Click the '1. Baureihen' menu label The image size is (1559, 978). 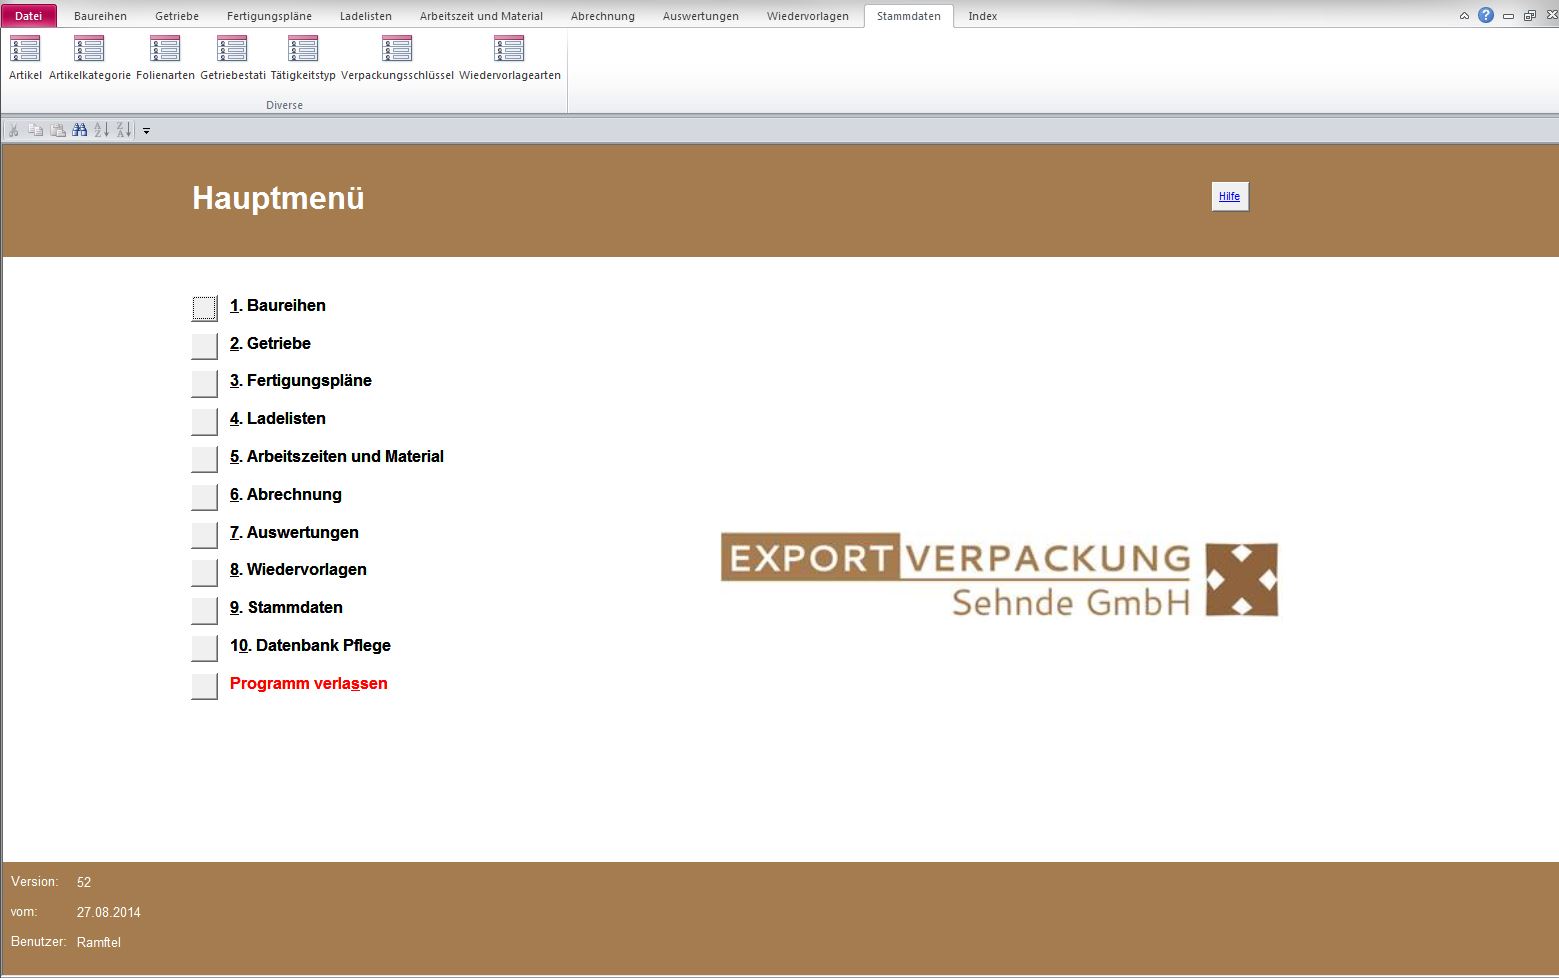[278, 306]
